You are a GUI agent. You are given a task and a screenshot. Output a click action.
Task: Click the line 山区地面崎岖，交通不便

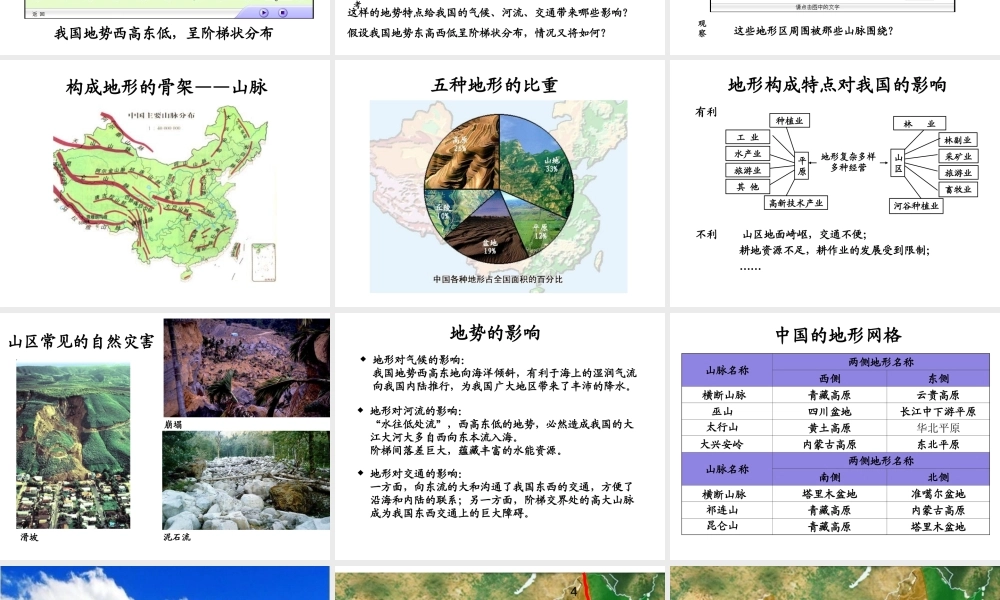(x=805, y=234)
